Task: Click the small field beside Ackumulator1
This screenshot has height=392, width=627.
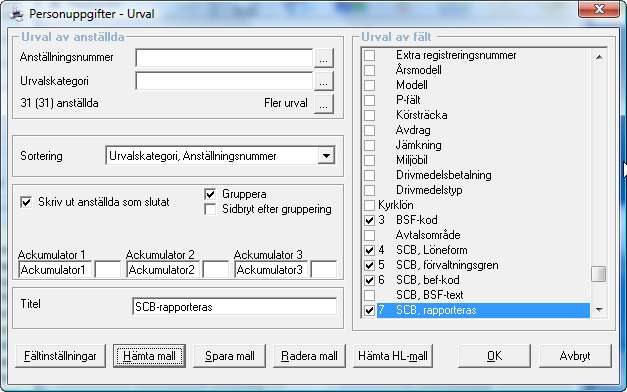Action: tap(108, 270)
